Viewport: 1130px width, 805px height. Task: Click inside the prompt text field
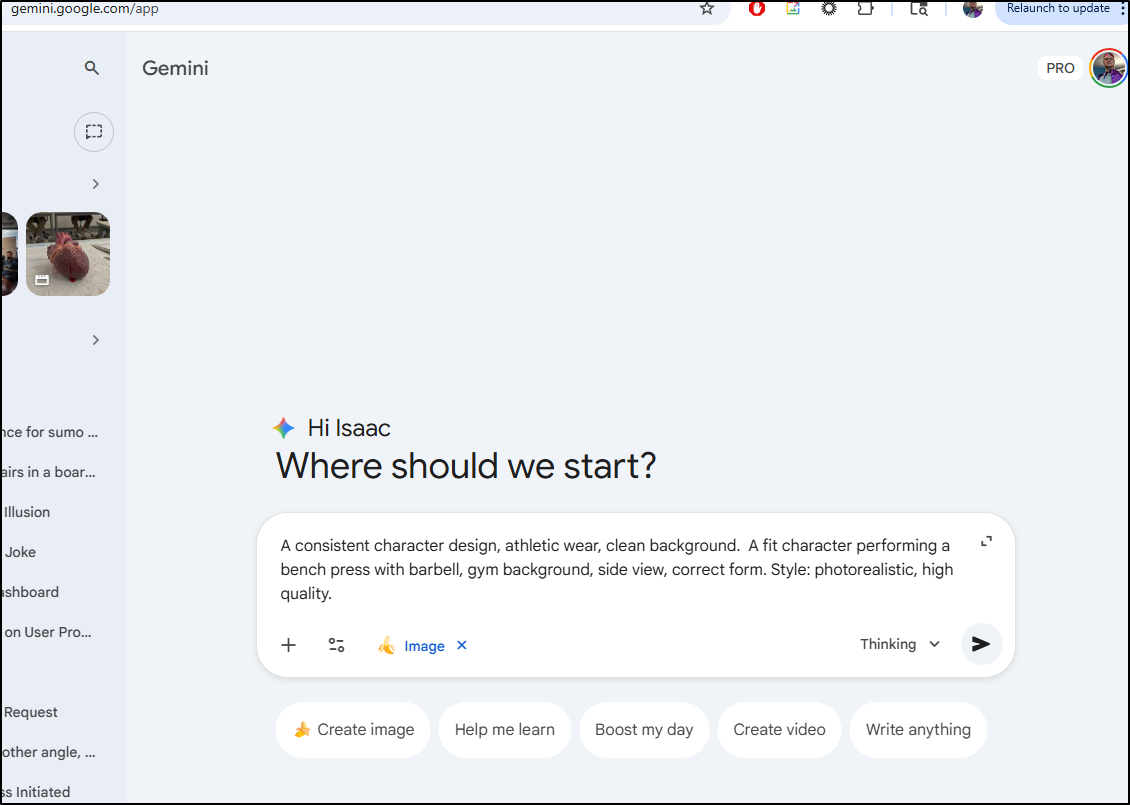[x=615, y=570]
